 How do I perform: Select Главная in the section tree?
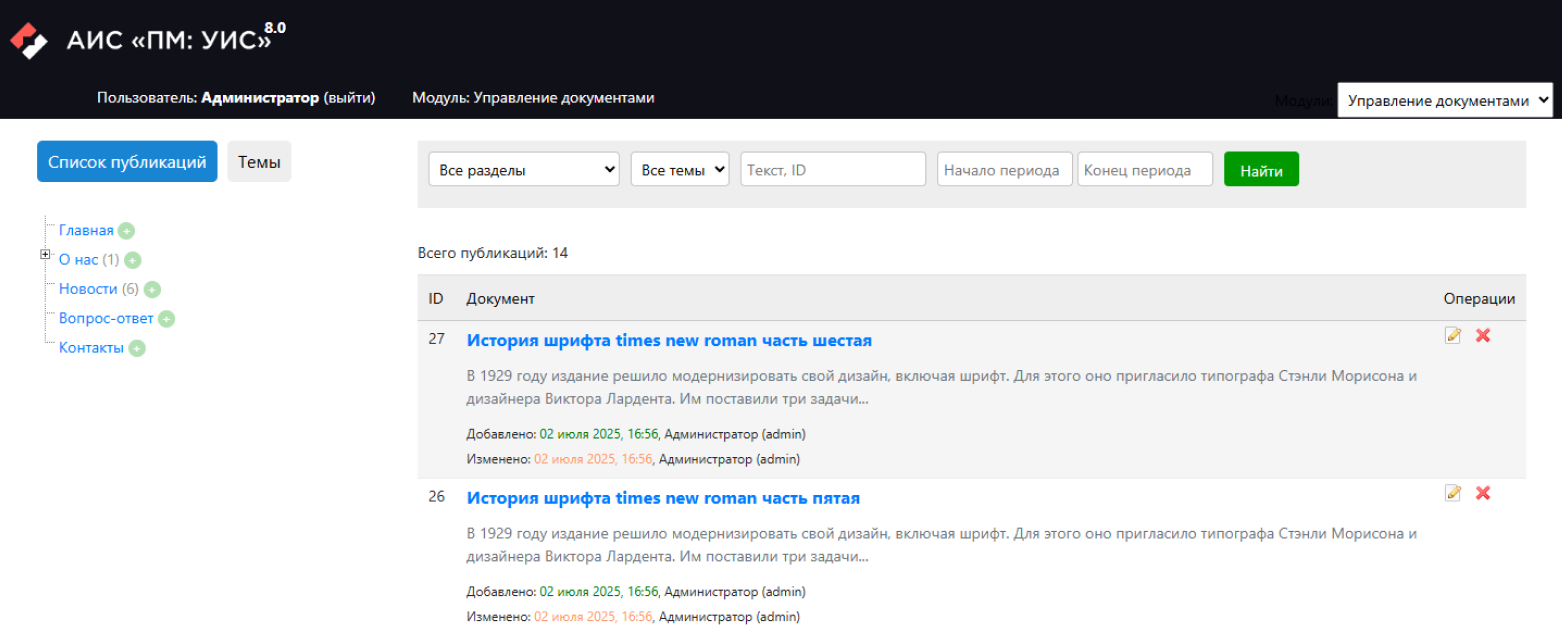(x=86, y=230)
